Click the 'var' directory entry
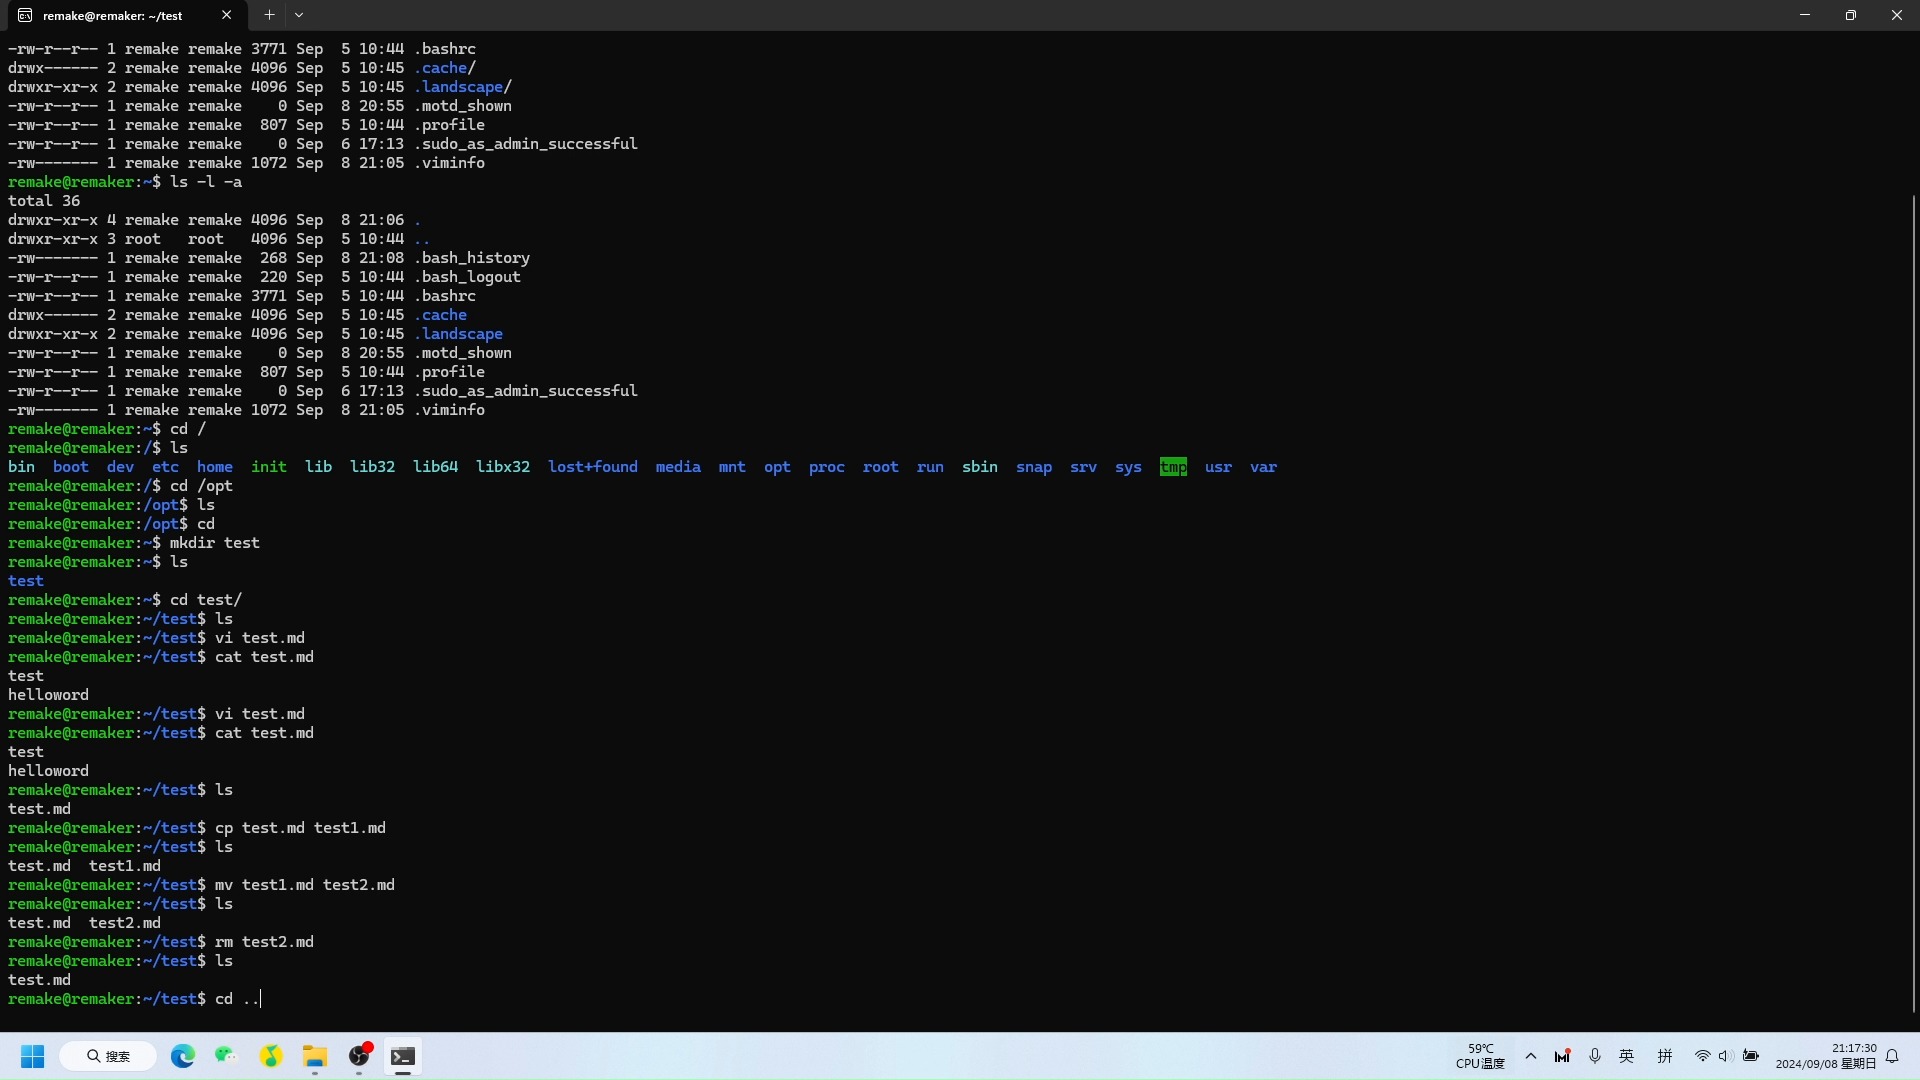 [1263, 467]
